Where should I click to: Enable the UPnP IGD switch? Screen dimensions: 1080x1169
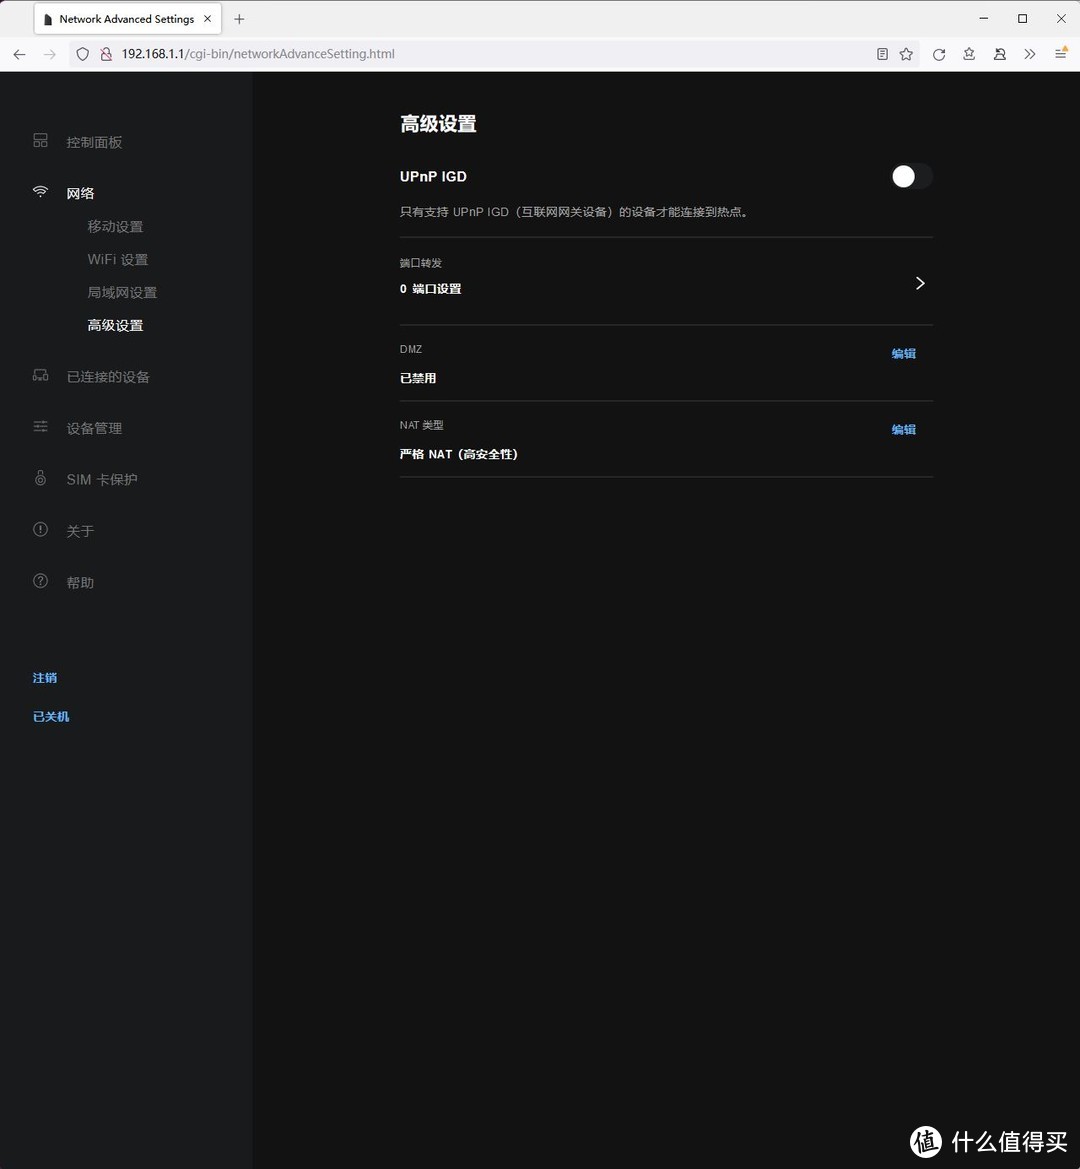pyautogui.click(x=910, y=176)
